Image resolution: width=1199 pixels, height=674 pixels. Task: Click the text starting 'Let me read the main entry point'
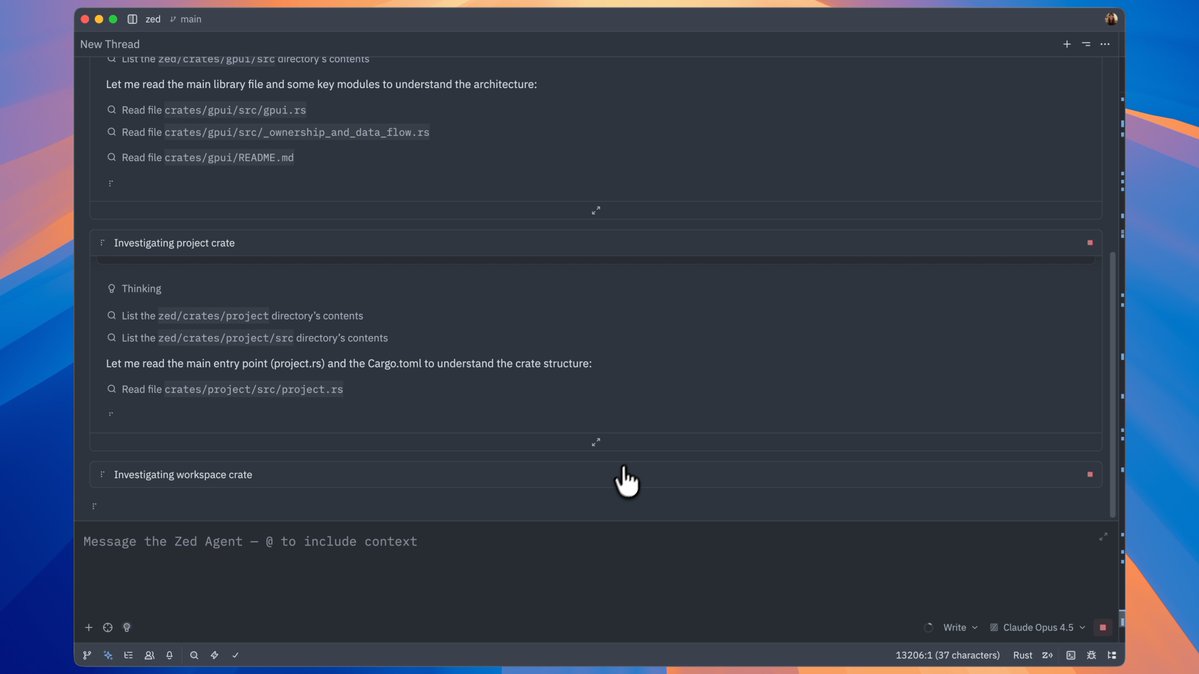[349, 364]
